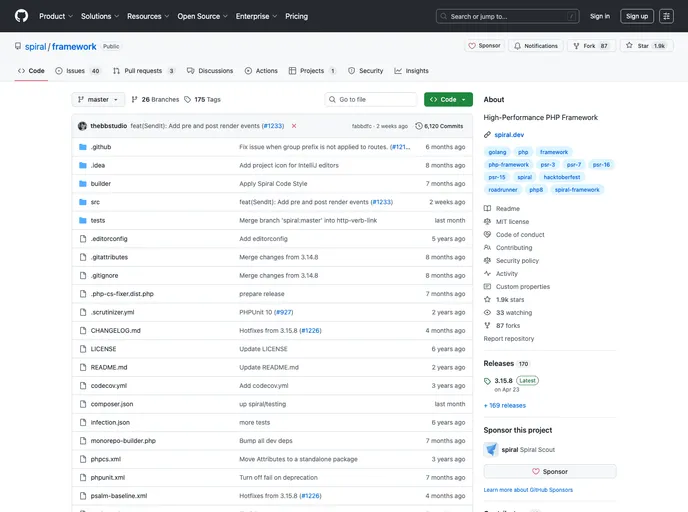
Task: View the 6,120 Commits history
Action: [439, 126]
